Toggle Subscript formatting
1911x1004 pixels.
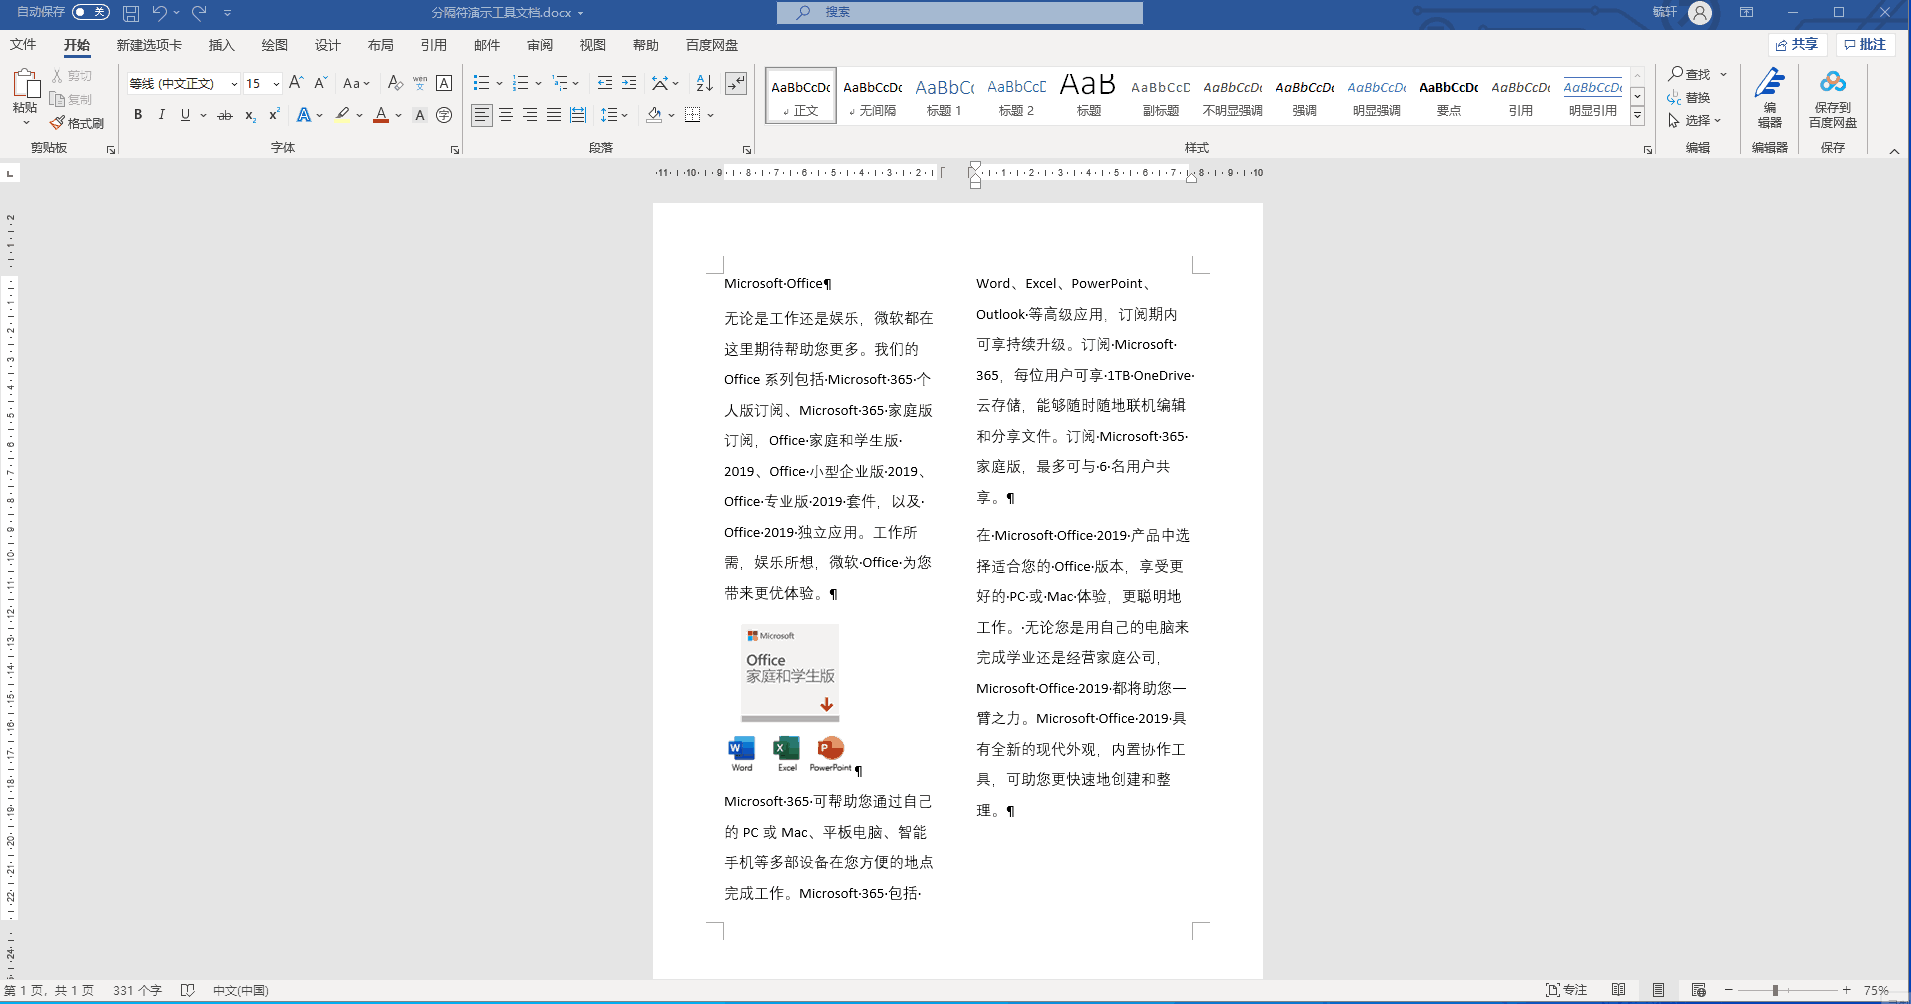250,115
